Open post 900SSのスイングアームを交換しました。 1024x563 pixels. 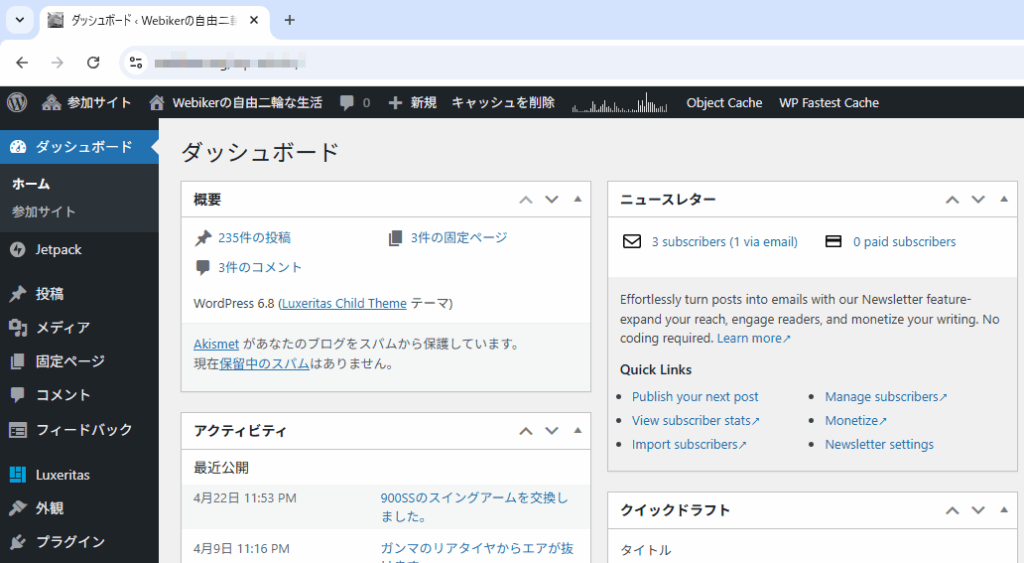tap(475, 507)
